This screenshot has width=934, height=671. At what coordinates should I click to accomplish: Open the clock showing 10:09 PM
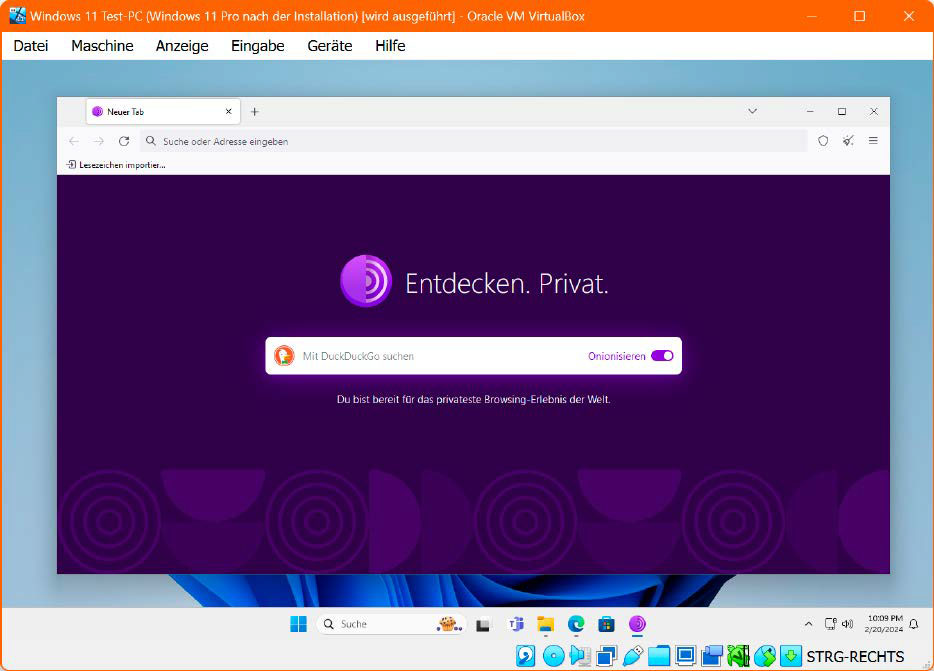pyautogui.click(x=884, y=624)
